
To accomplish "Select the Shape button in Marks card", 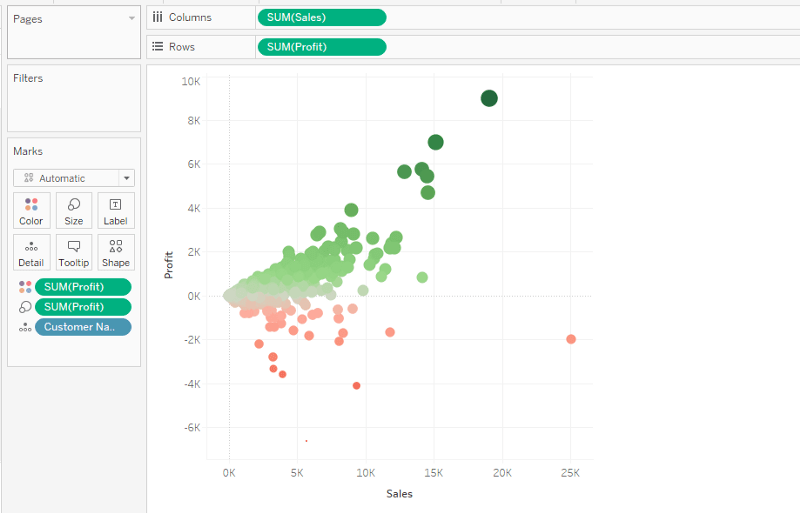I will pos(115,252).
